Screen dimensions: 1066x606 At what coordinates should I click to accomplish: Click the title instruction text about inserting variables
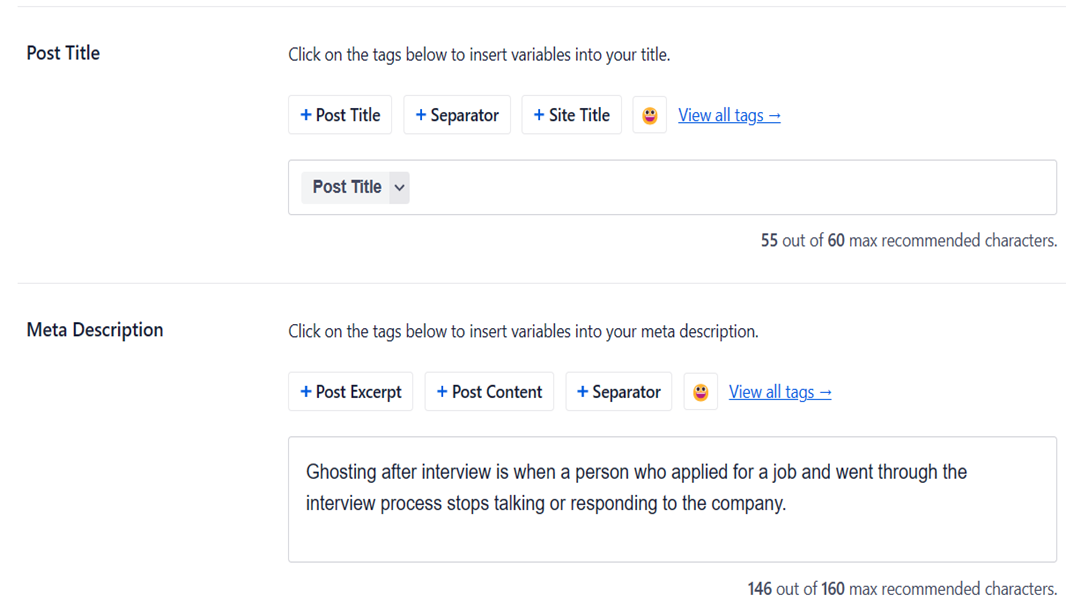coord(479,54)
